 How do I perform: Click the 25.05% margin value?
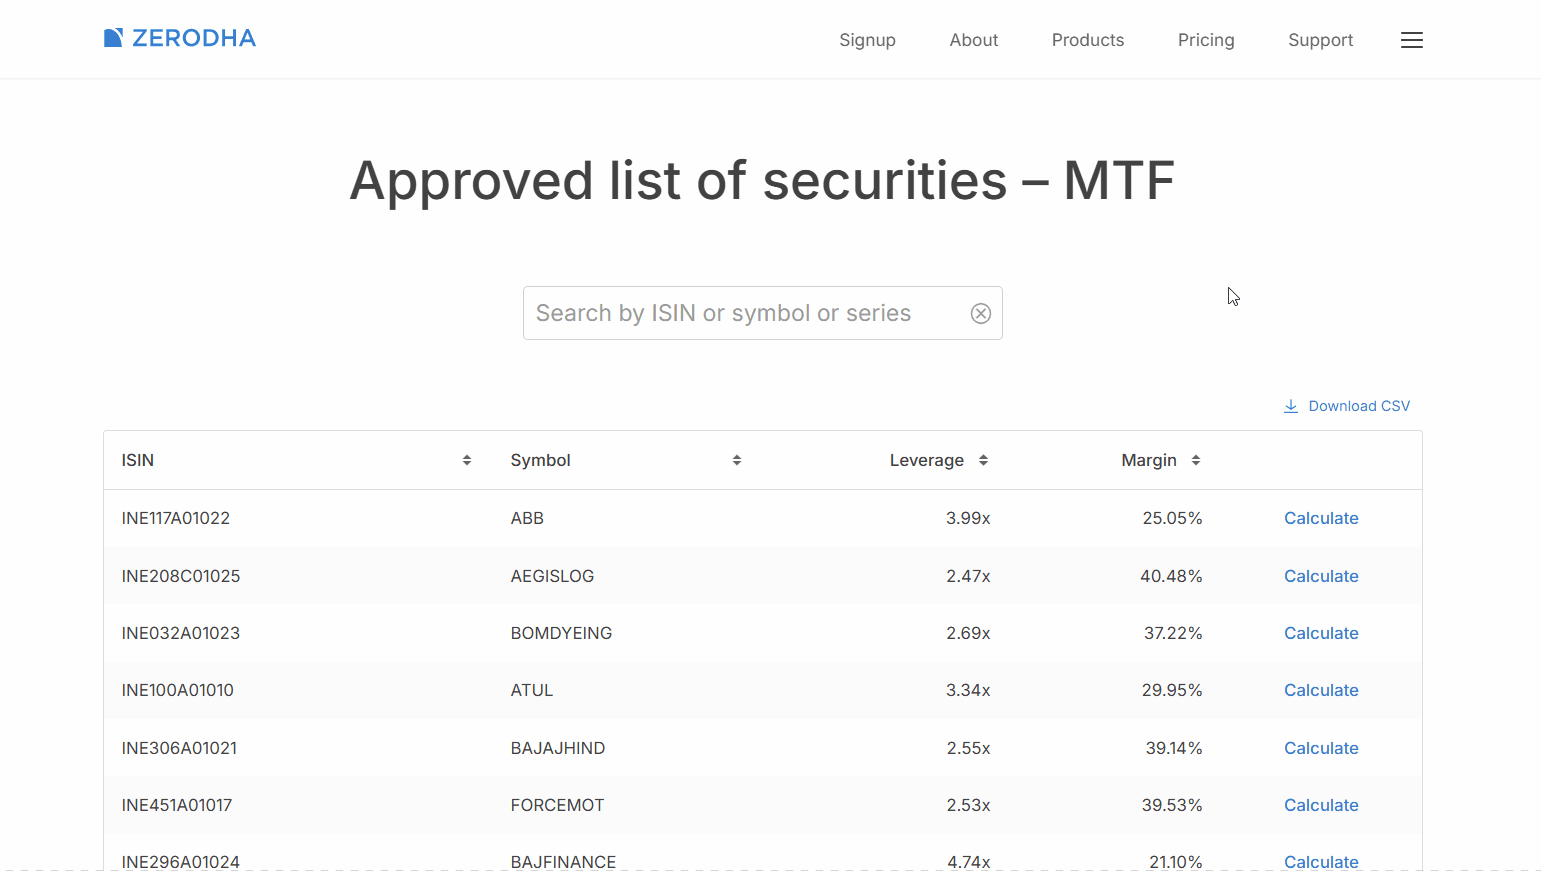1172,518
